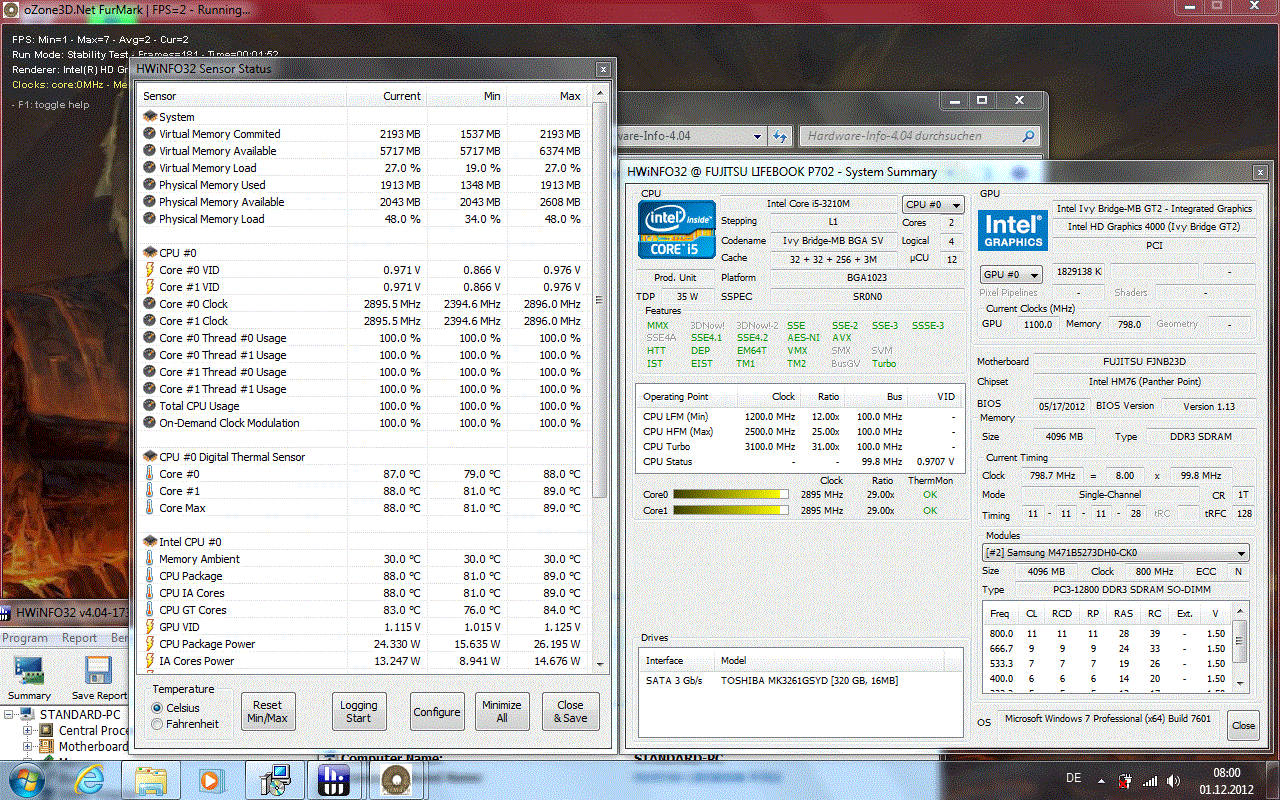Click the Memory Ambient thermometer icon
The width and height of the screenshot is (1280, 800).
[x=150, y=559]
